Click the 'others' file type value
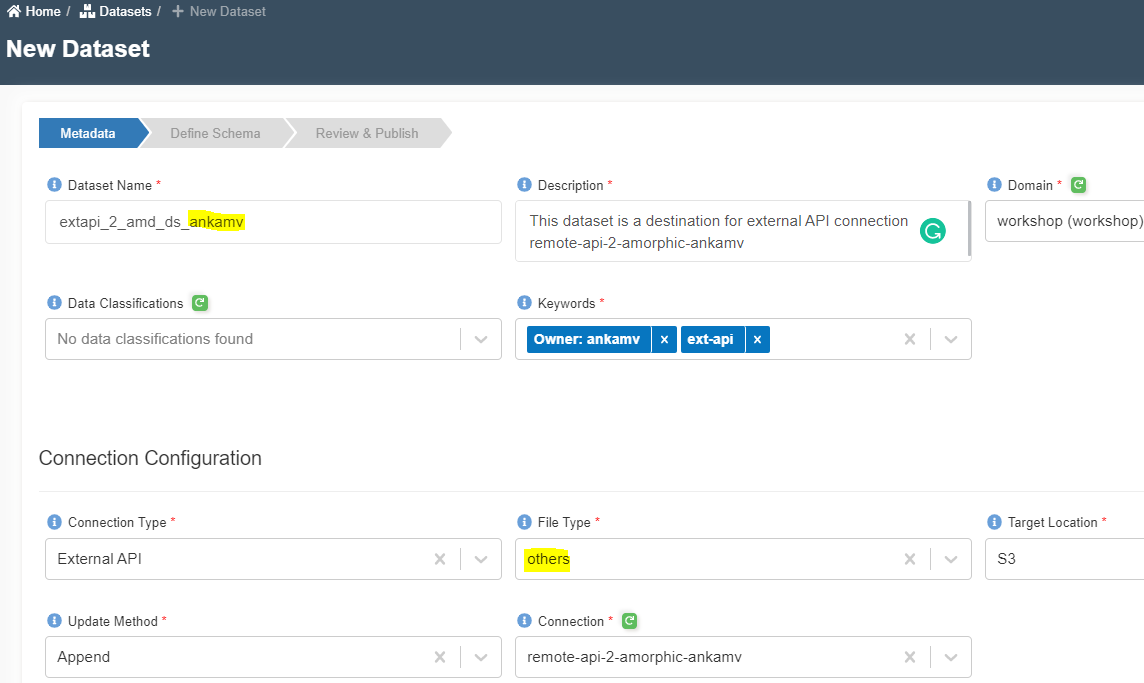The image size is (1144, 683). pyautogui.click(x=549, y=559)
